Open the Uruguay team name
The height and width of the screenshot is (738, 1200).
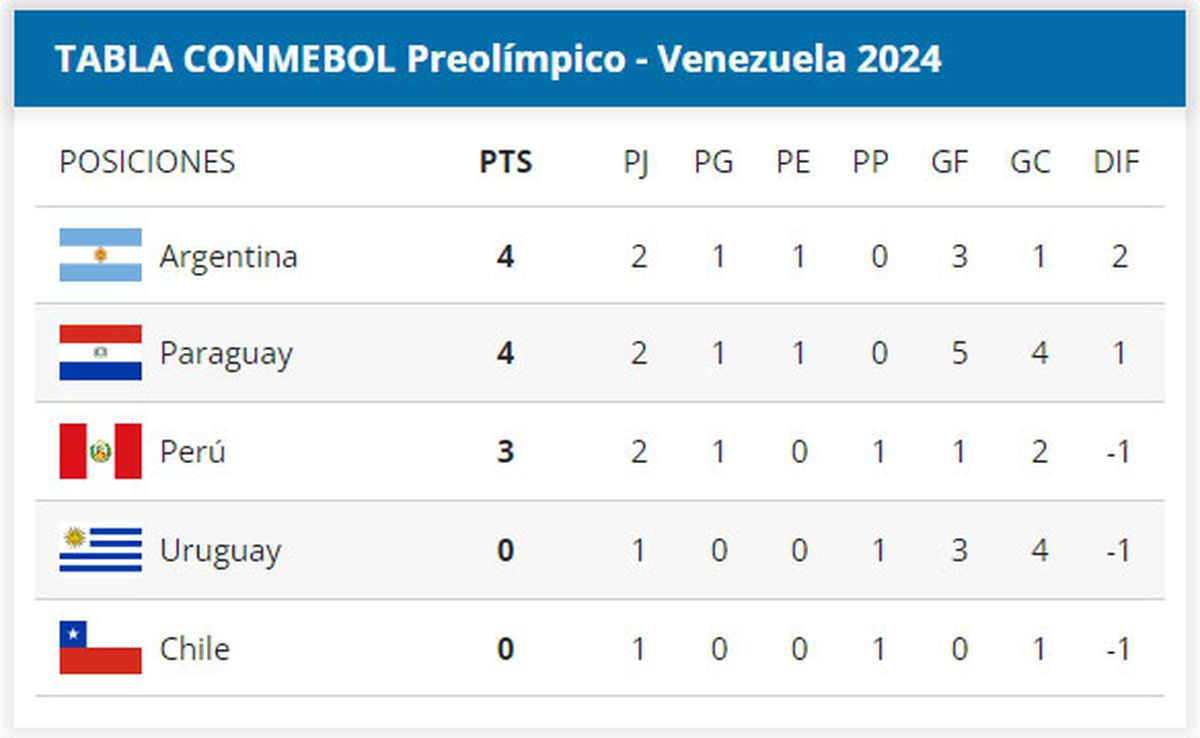click(220, 551)
